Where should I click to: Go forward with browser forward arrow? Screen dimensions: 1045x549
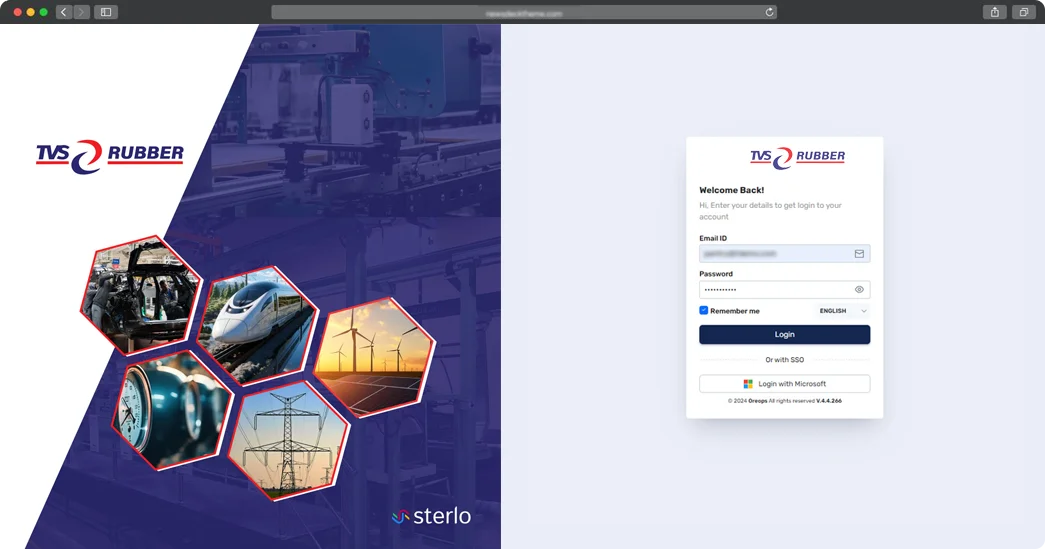(80, 12)
